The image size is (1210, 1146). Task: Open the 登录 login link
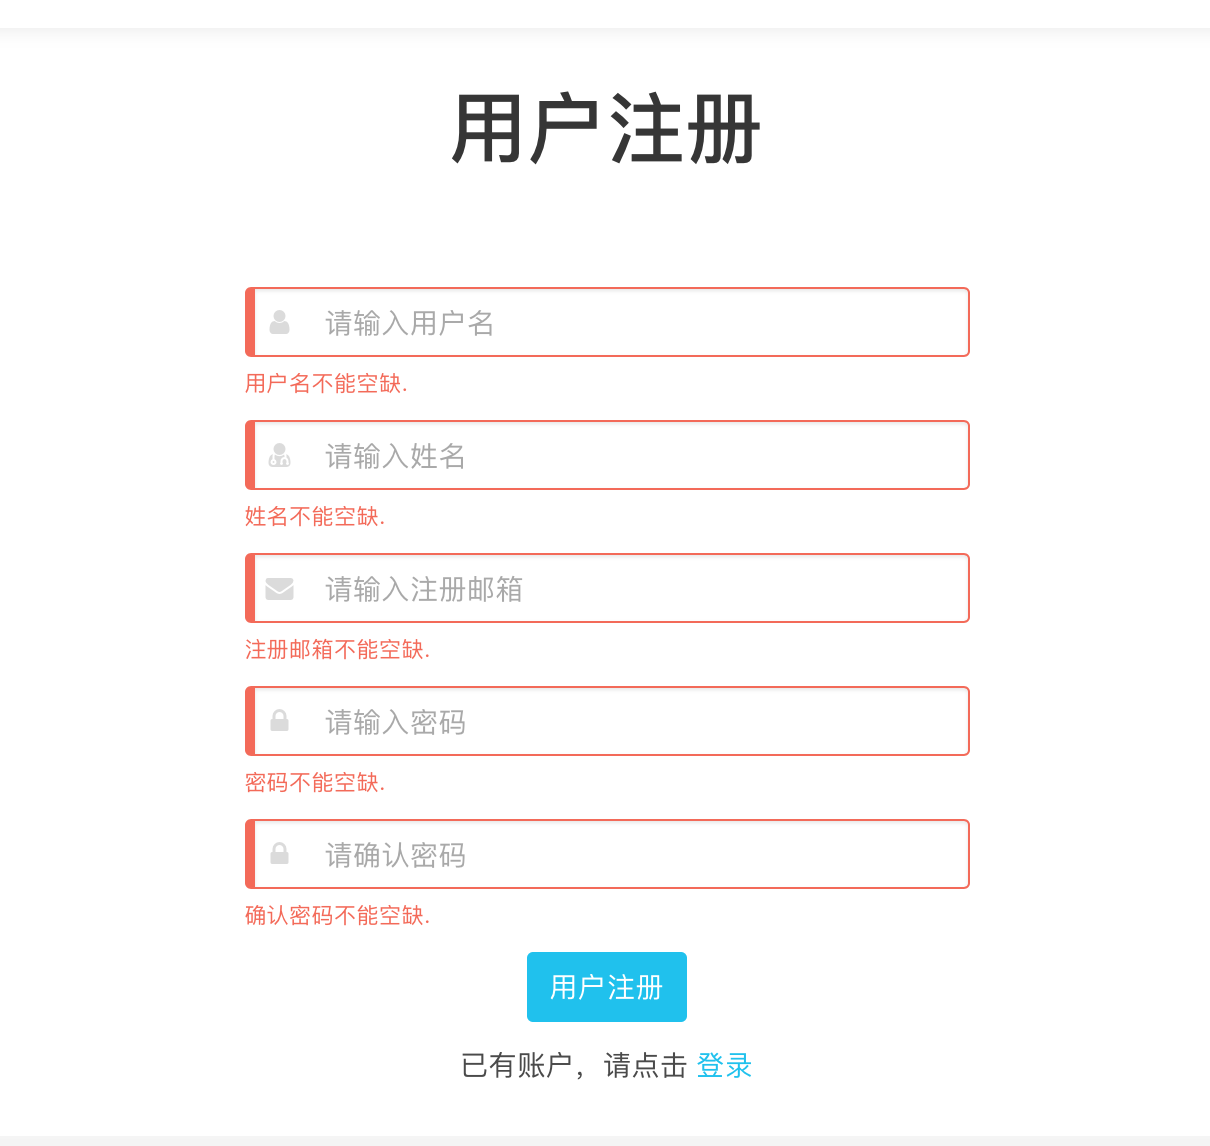(x=724, y=1066)
